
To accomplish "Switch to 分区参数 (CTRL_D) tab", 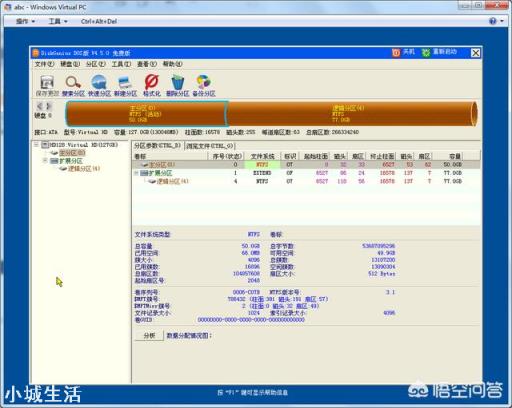I will click(x=157, y=146).
